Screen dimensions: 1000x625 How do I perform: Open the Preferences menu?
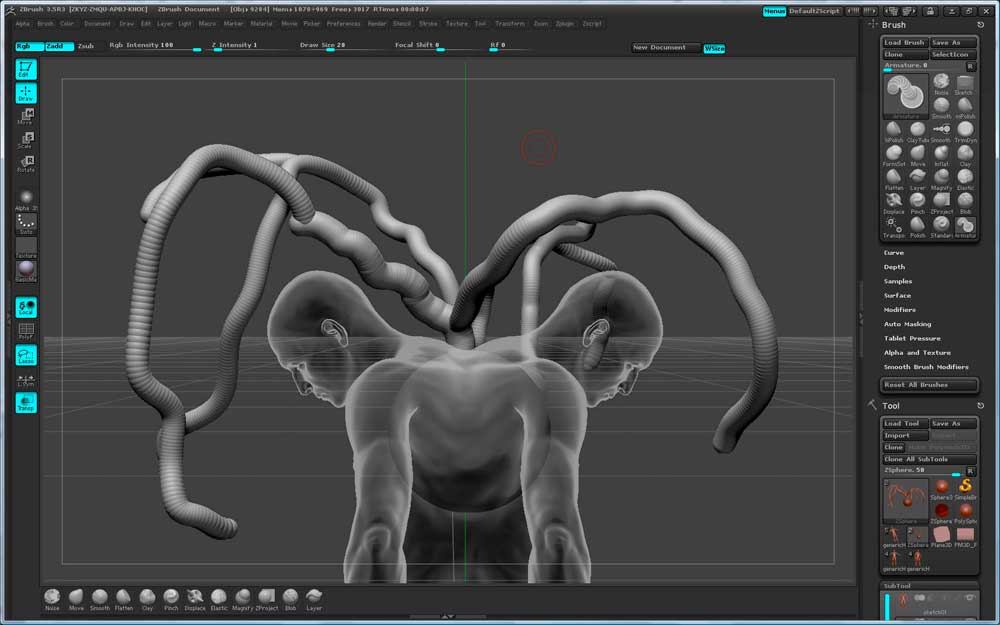click(x=344, y=24)
